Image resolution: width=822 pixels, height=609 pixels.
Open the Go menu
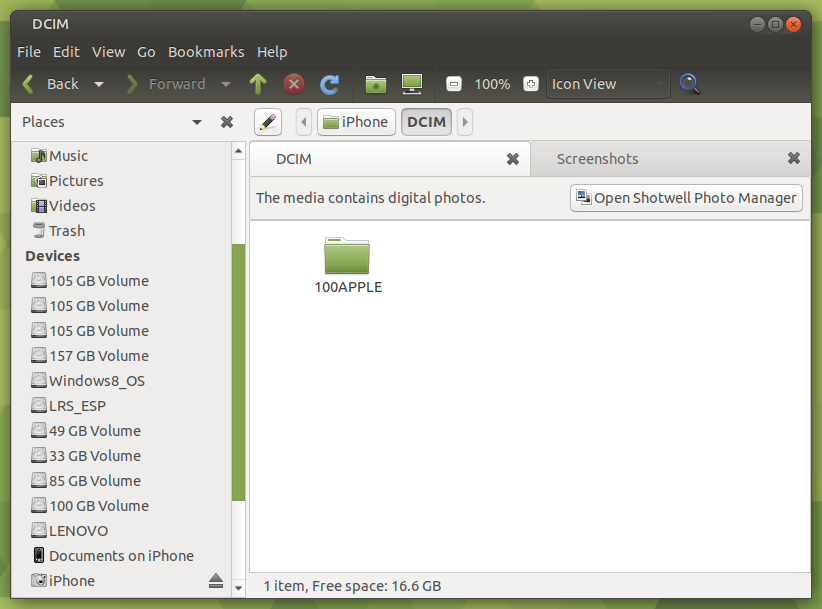tap(146, 52)
